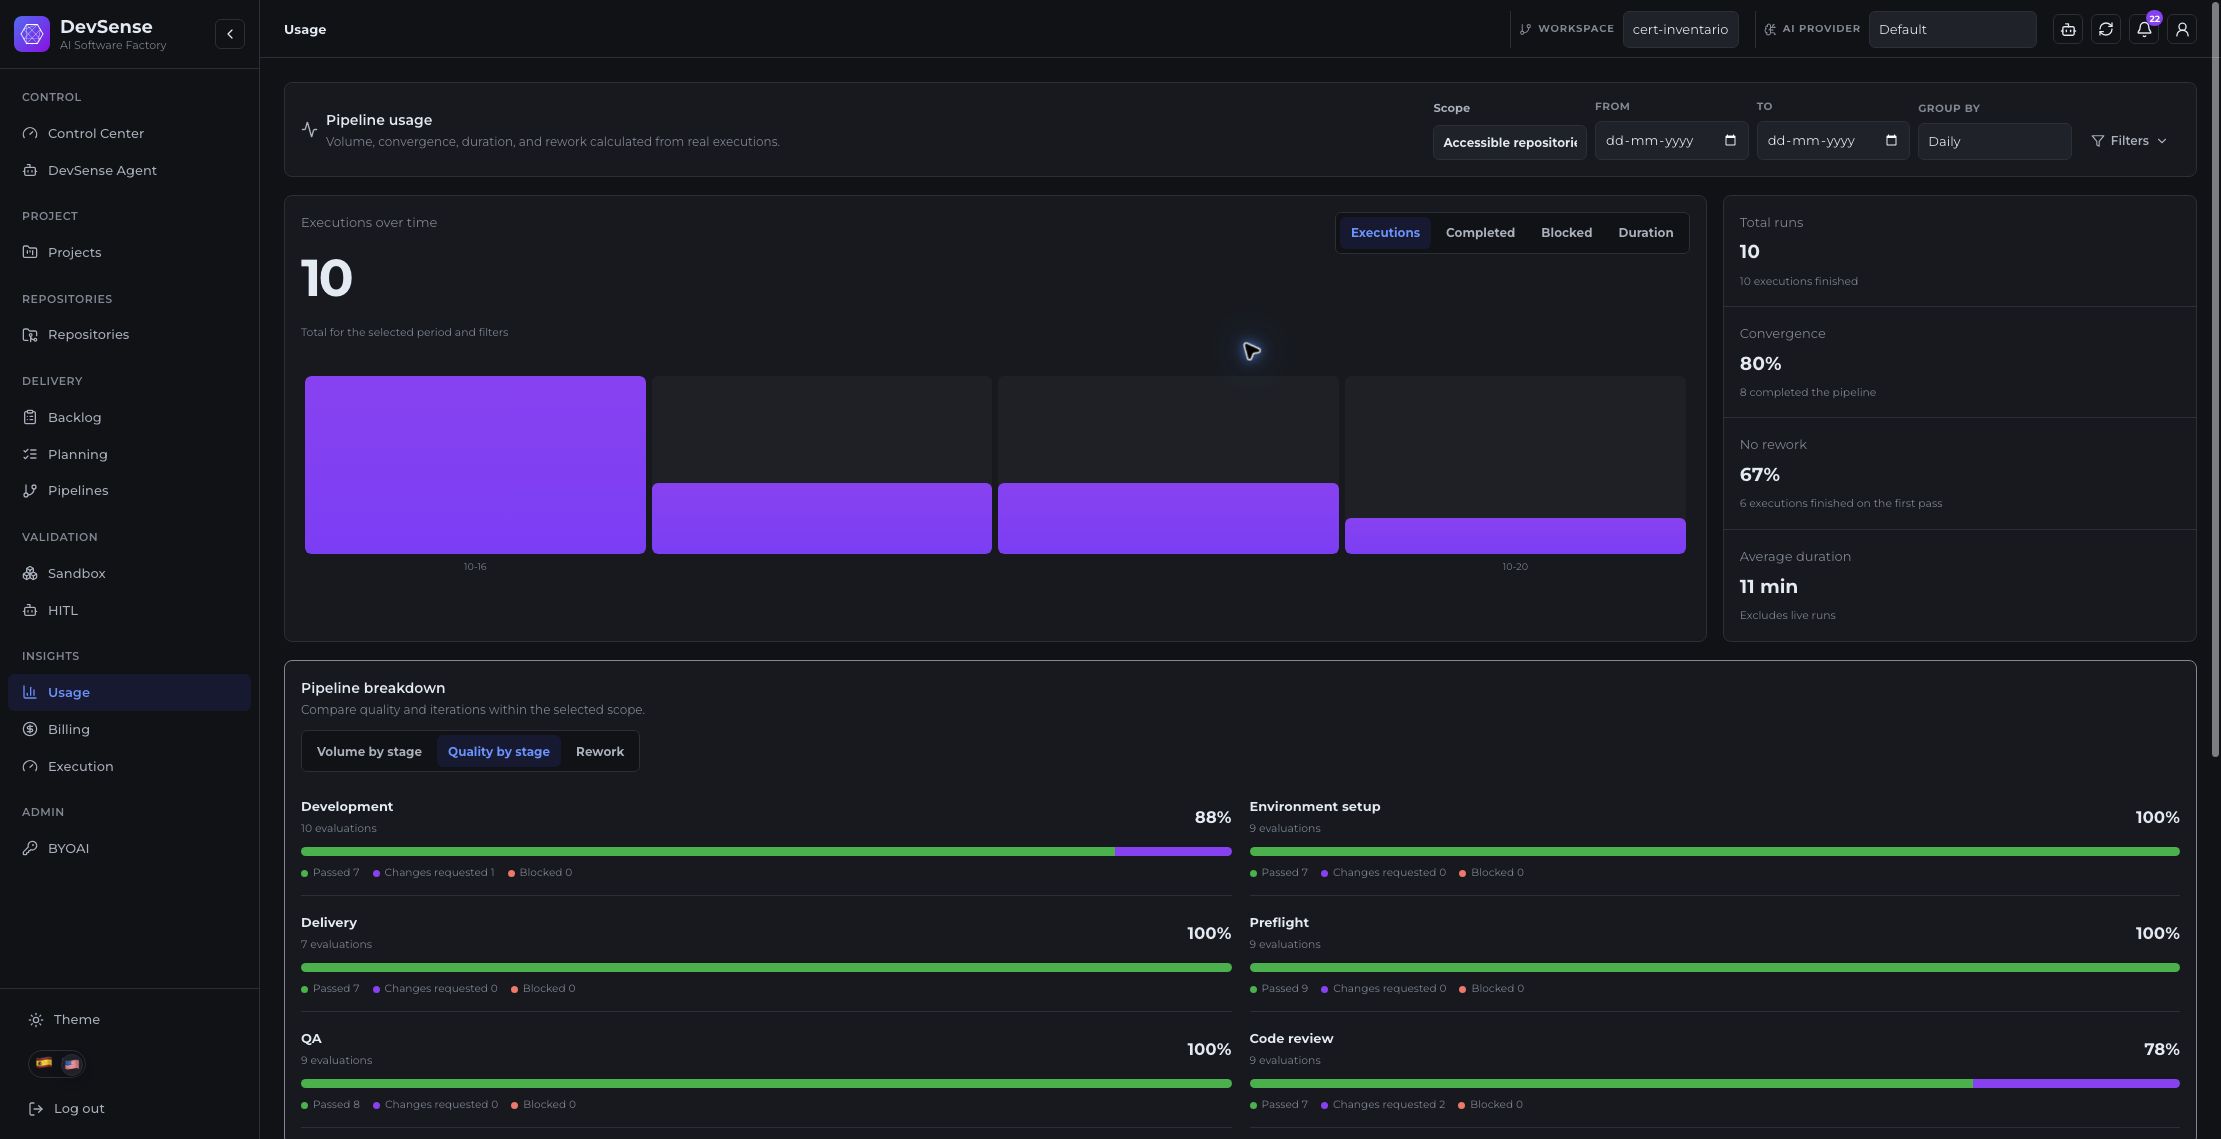The height and width of the screenshot is (1139, 2221).
Task: Click the Delivery stage progress bar
Action: [766, 968]
